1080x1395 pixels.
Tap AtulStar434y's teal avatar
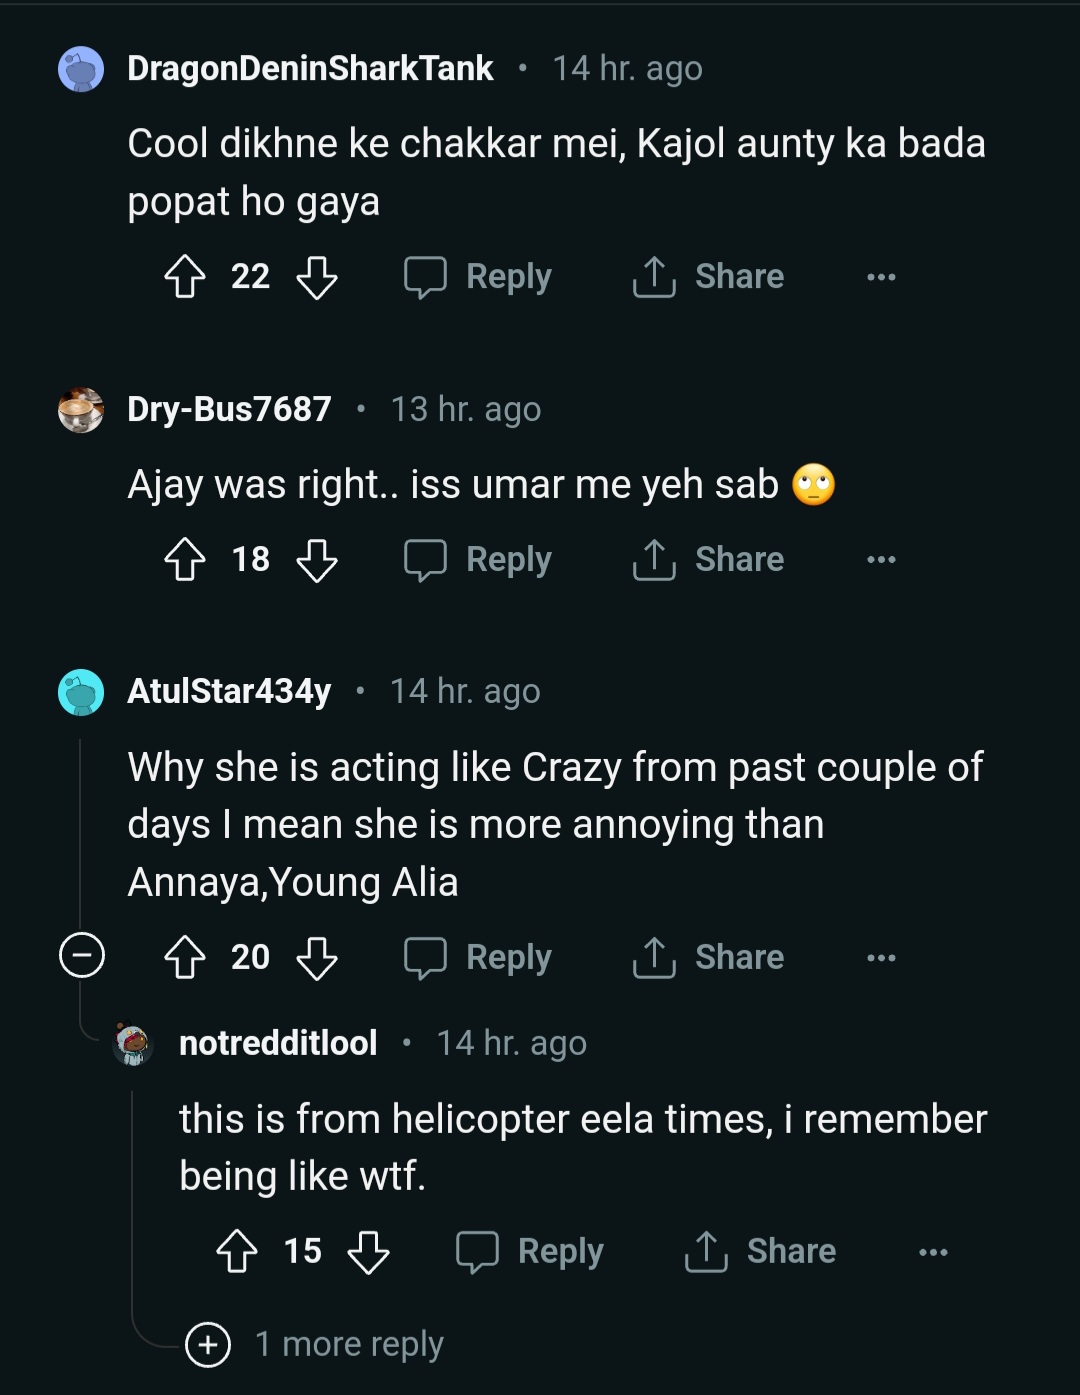click(x=81, y=692)
